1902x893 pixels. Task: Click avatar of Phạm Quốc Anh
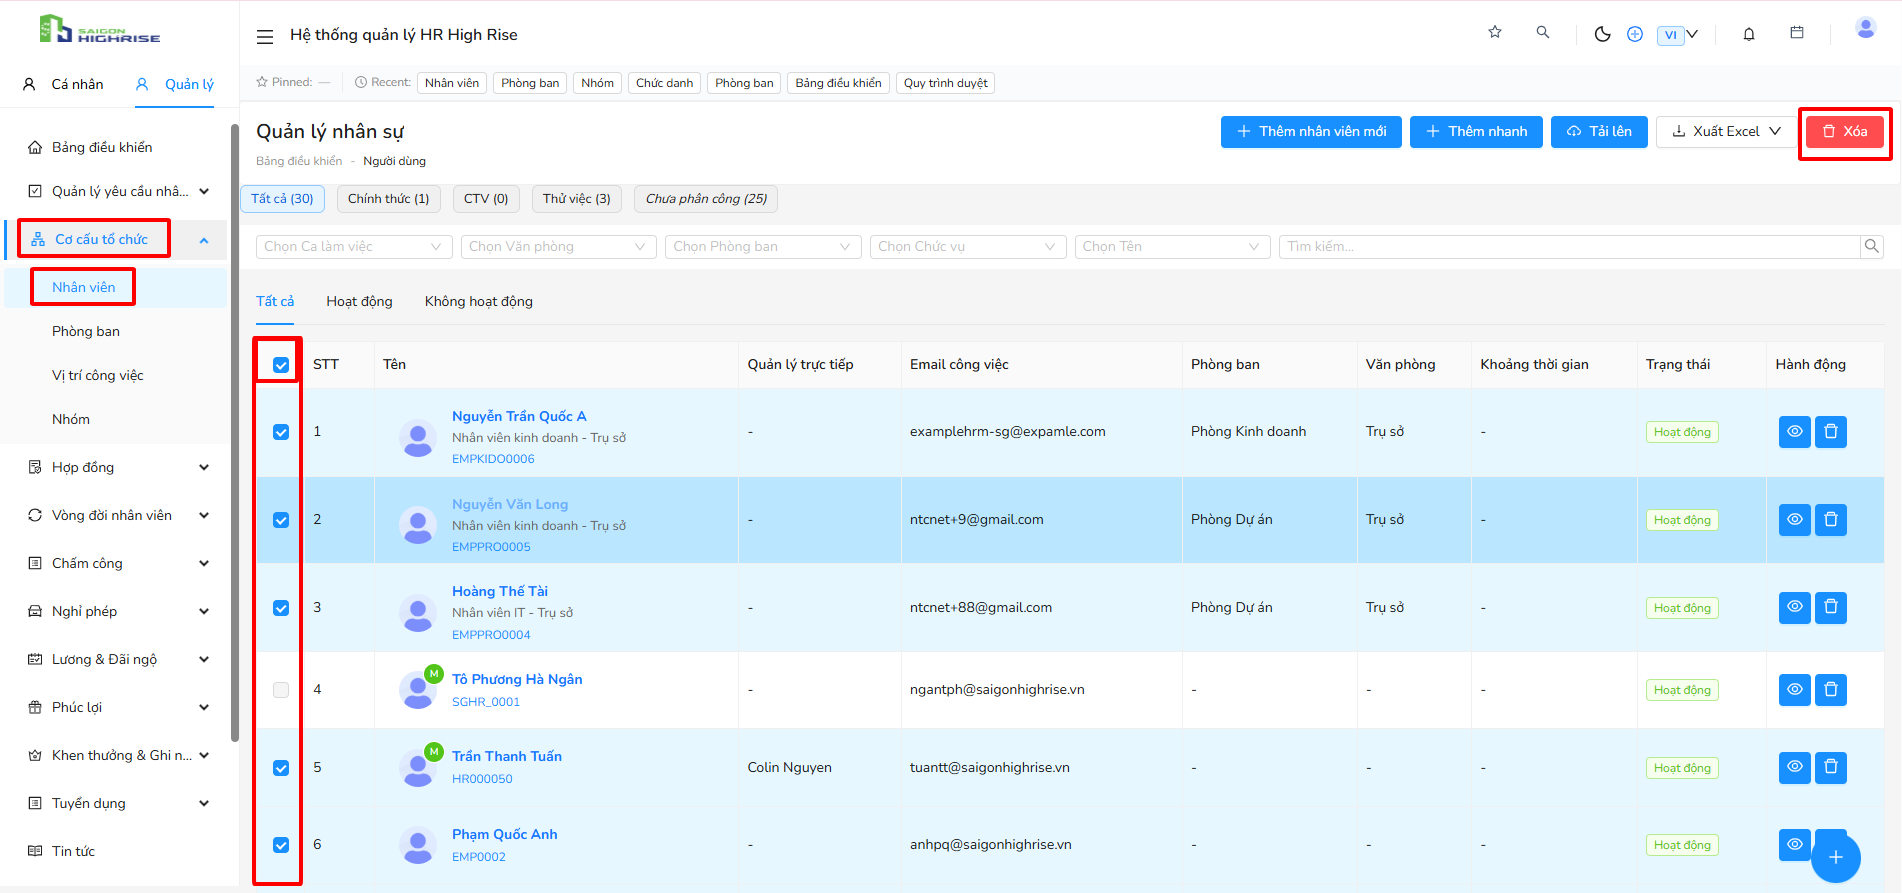pos(417,846)
